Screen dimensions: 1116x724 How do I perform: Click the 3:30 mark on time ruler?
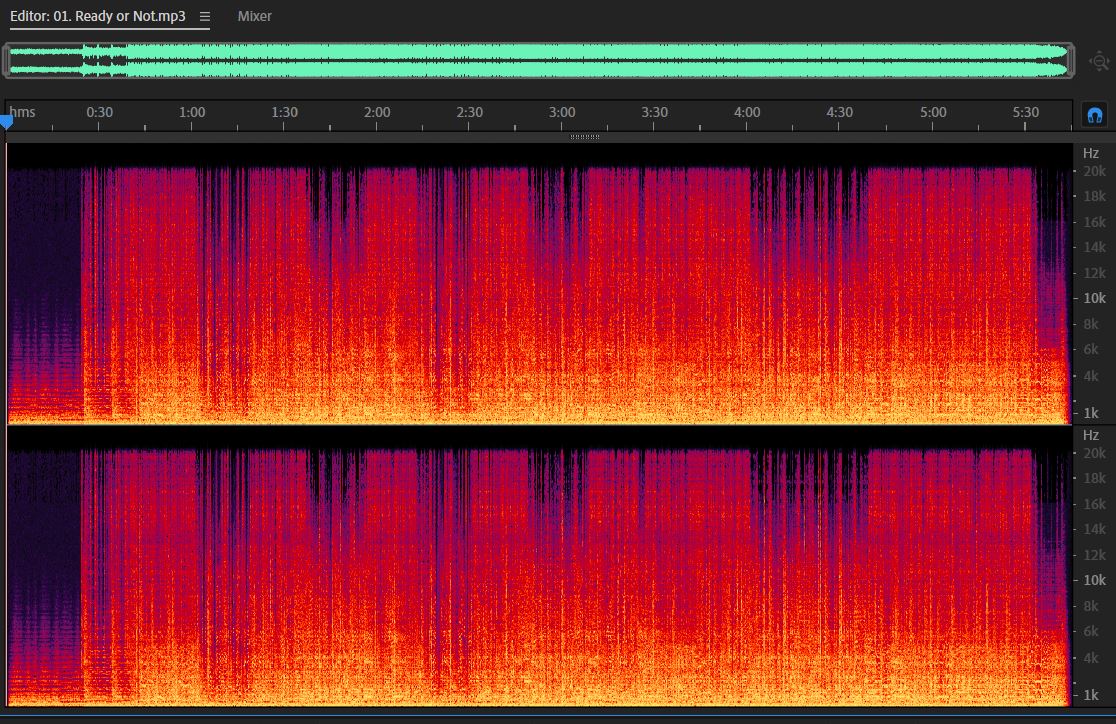point(655,112)
